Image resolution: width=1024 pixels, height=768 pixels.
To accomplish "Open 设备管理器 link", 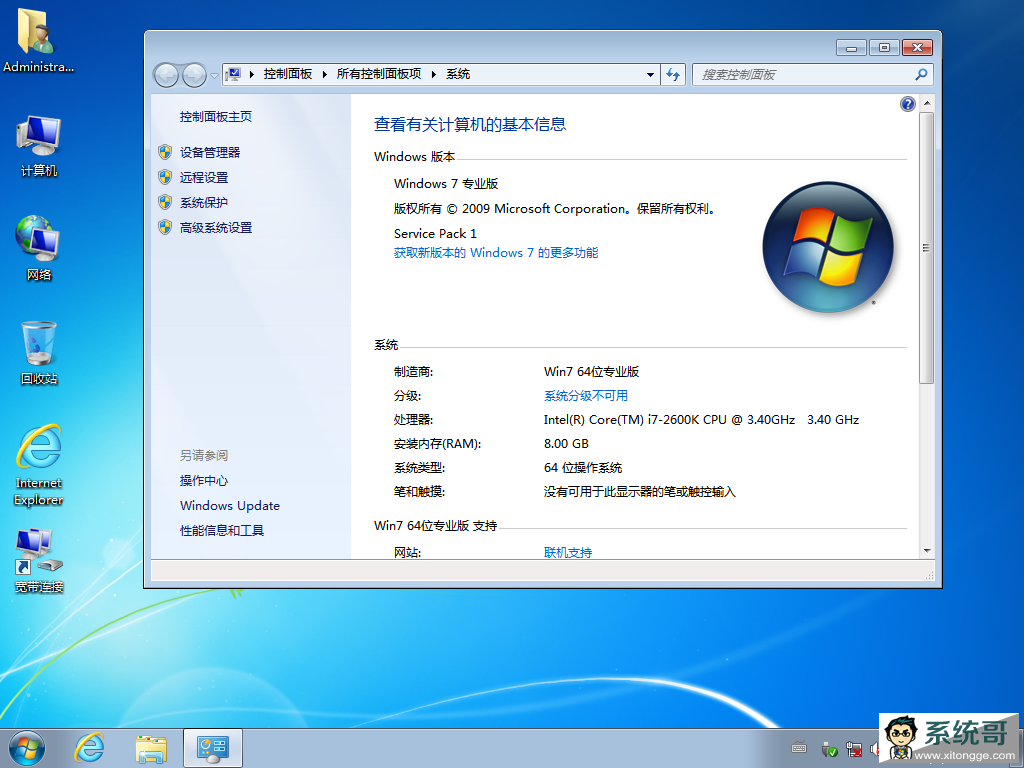I will click(x=210, y=152).
